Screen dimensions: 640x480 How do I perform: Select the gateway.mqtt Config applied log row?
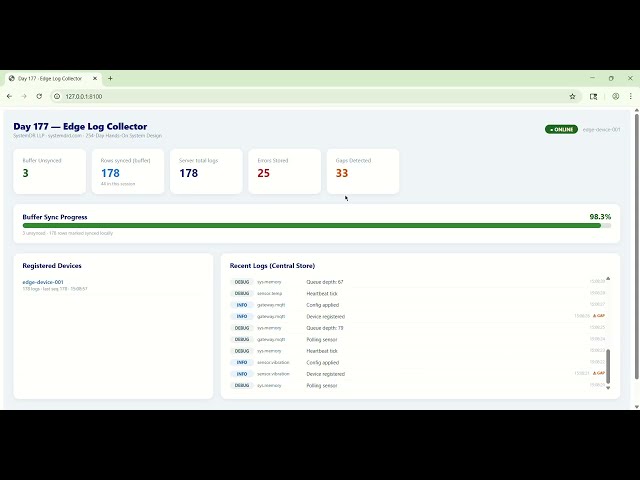pos(418,305)
